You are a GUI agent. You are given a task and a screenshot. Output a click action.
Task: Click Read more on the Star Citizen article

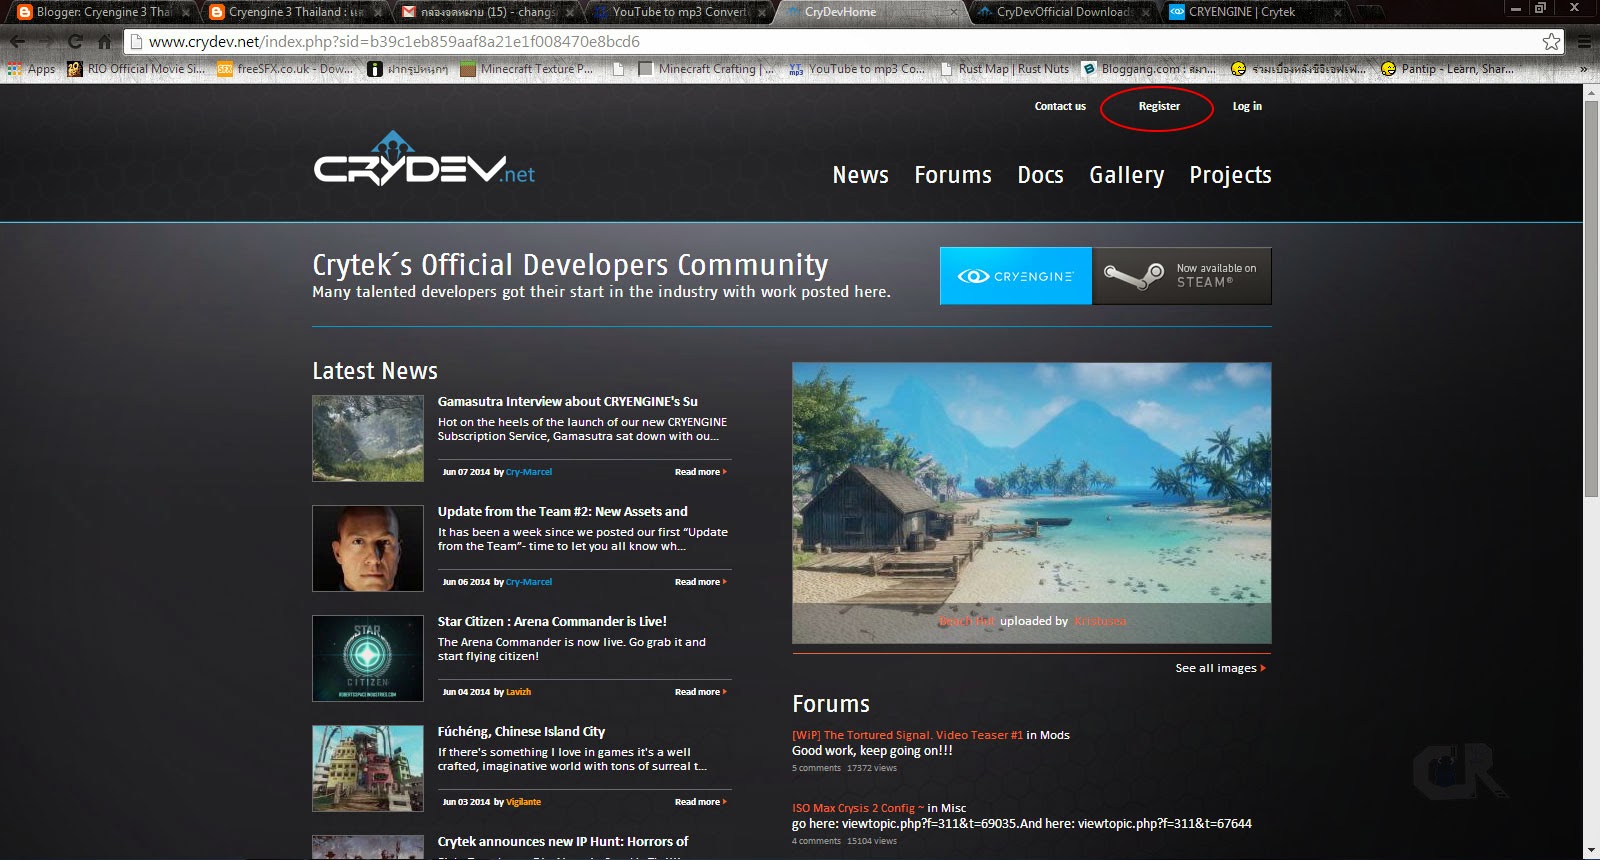point(700,692)
